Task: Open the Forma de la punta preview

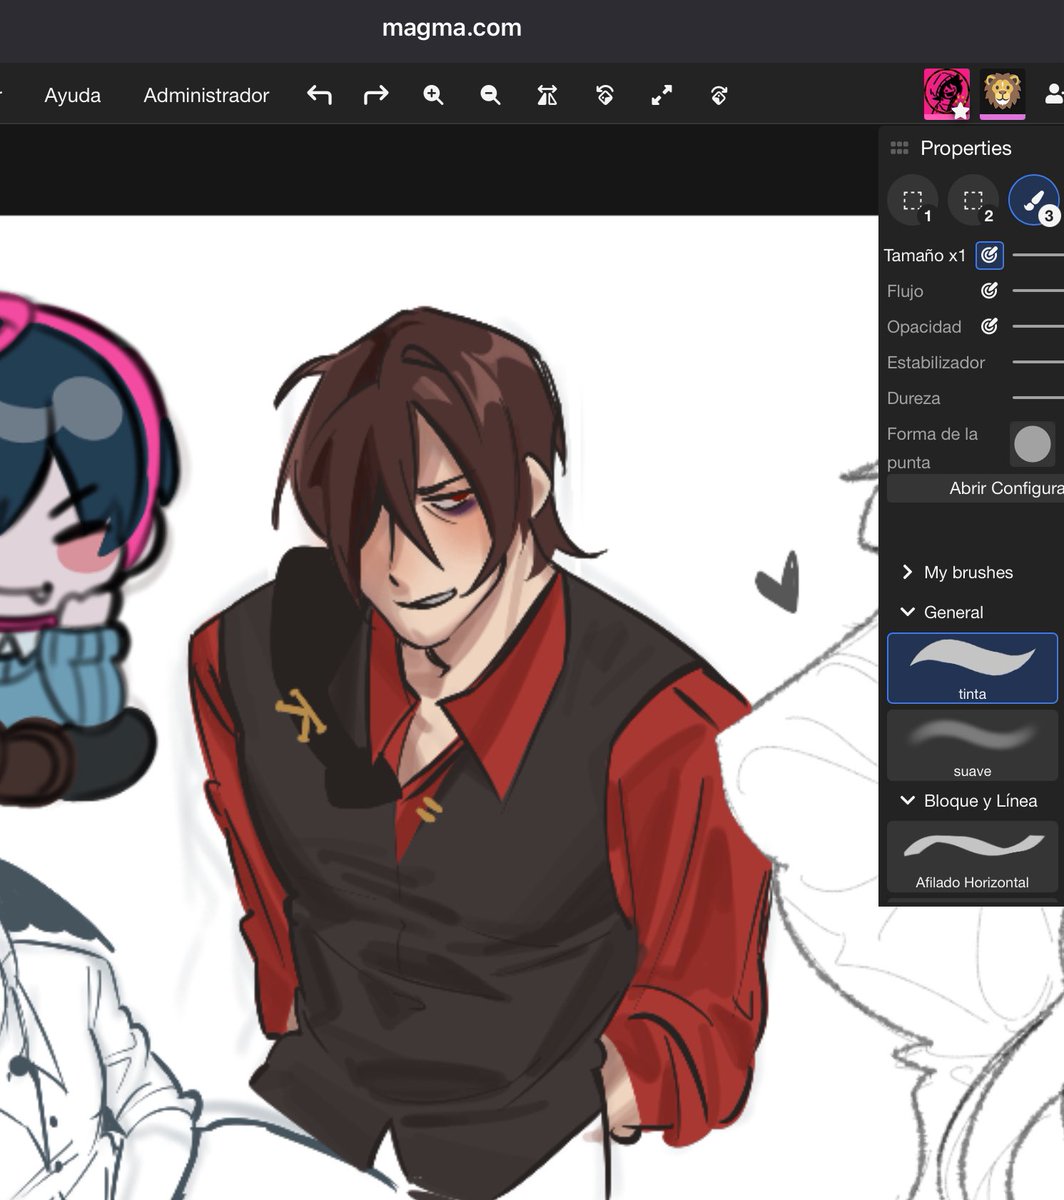Action: tap(1032, 444)
